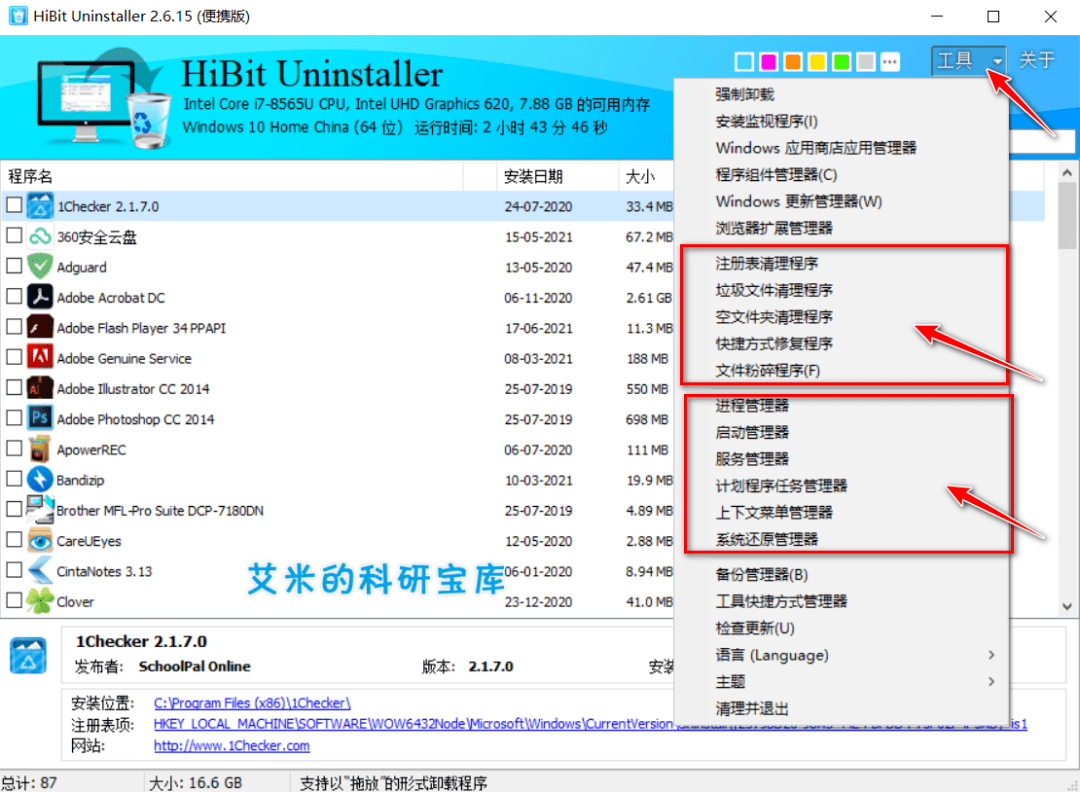The image size is (1080, 792).
Task: Choose 清理并退出 menu entry
Action: pyautogui.click(x=842, y=709)
